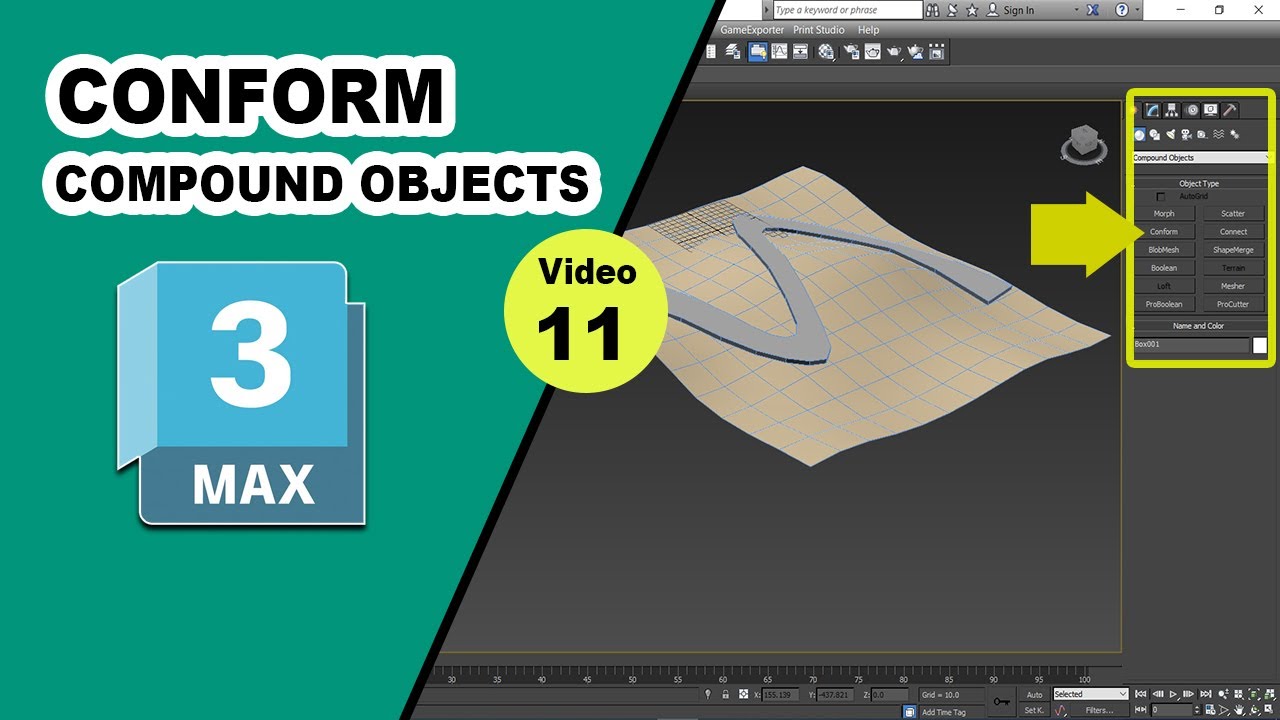Expand the Sign In dropdown arrow

point(1077,10)
